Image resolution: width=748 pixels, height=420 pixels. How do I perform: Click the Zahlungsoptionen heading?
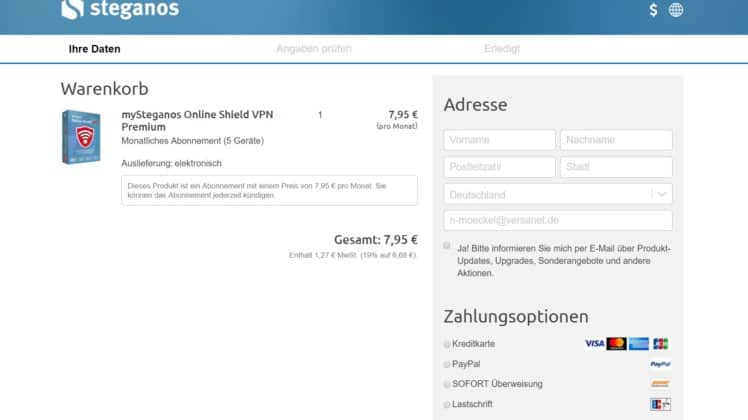click(x=516, y=316)
